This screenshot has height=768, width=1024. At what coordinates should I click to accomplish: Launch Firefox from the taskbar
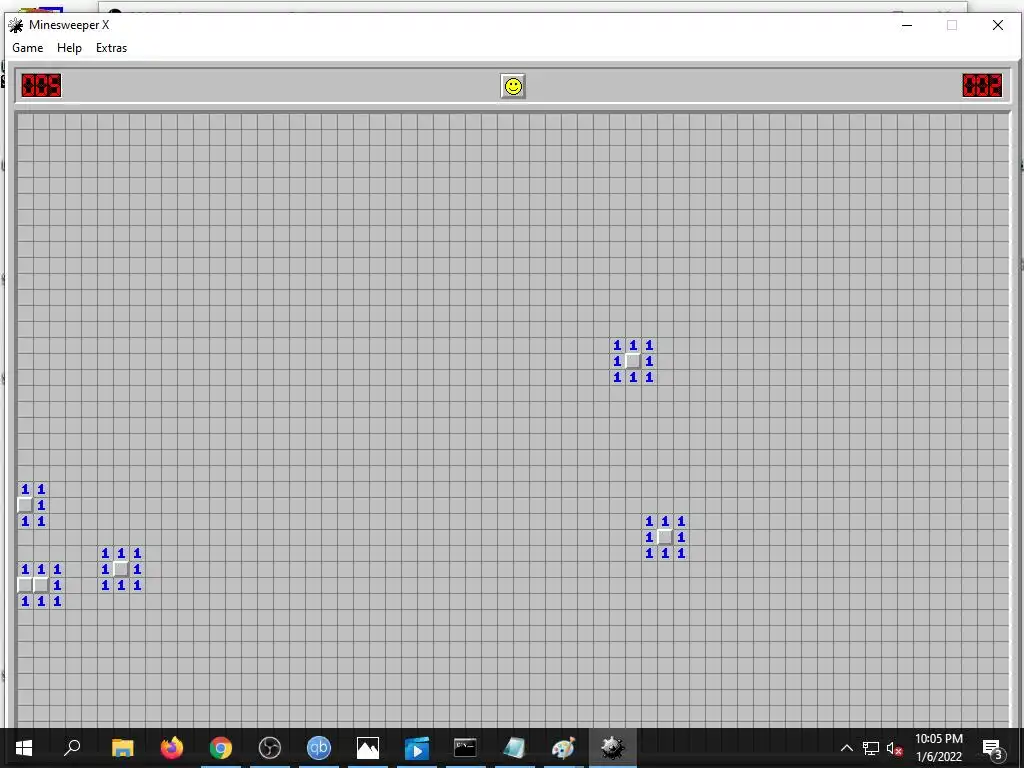tap(172, 748)
